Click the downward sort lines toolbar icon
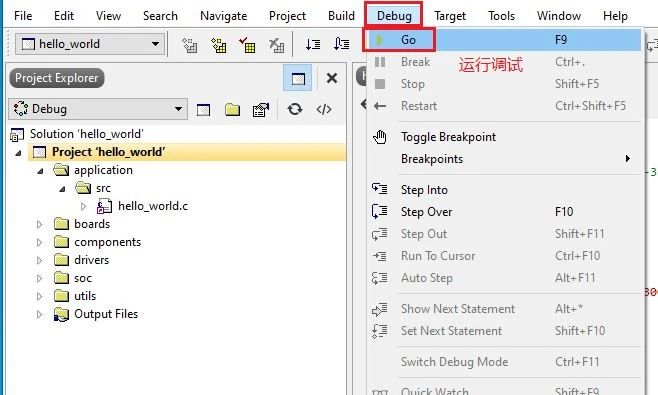Screen dimensions: 658x395 313,44
